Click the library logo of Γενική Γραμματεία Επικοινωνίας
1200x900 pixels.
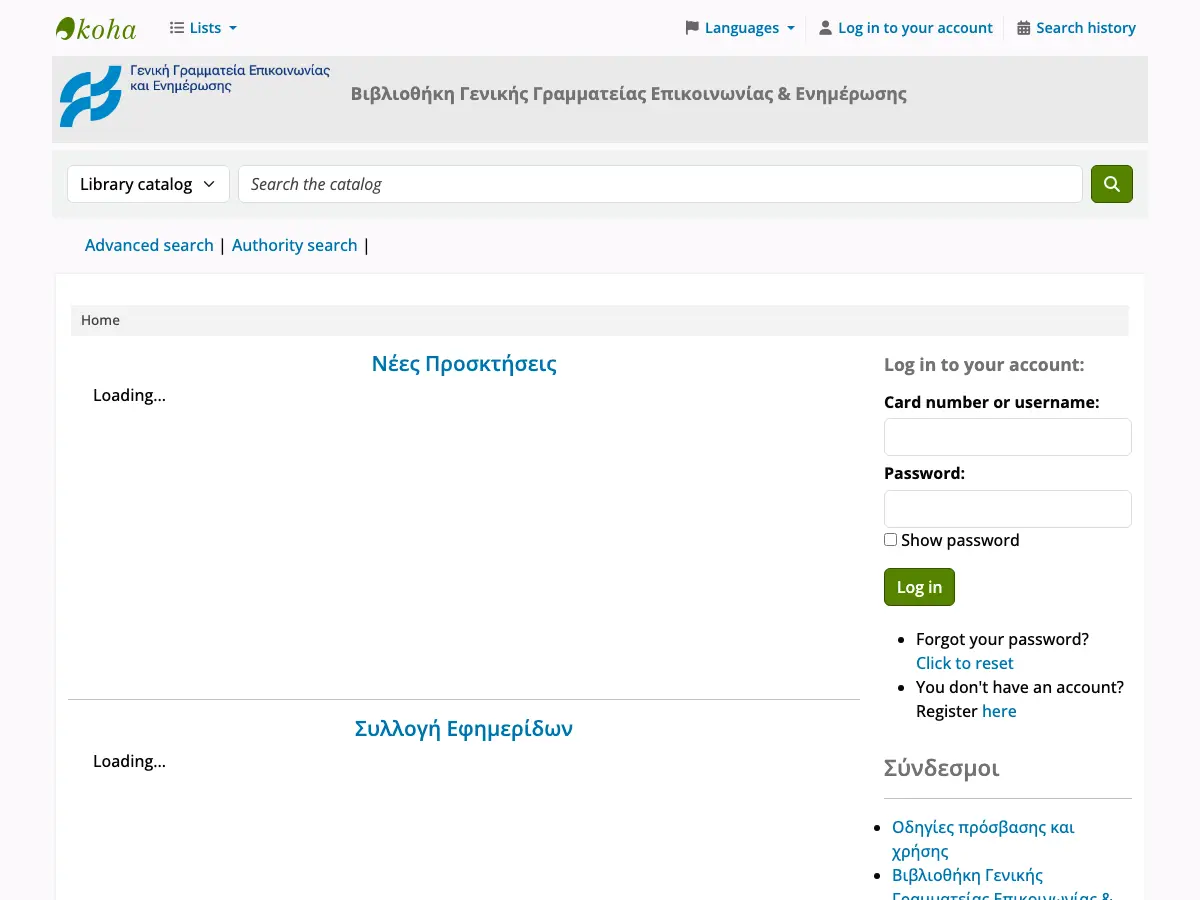[x=195, y=95]
